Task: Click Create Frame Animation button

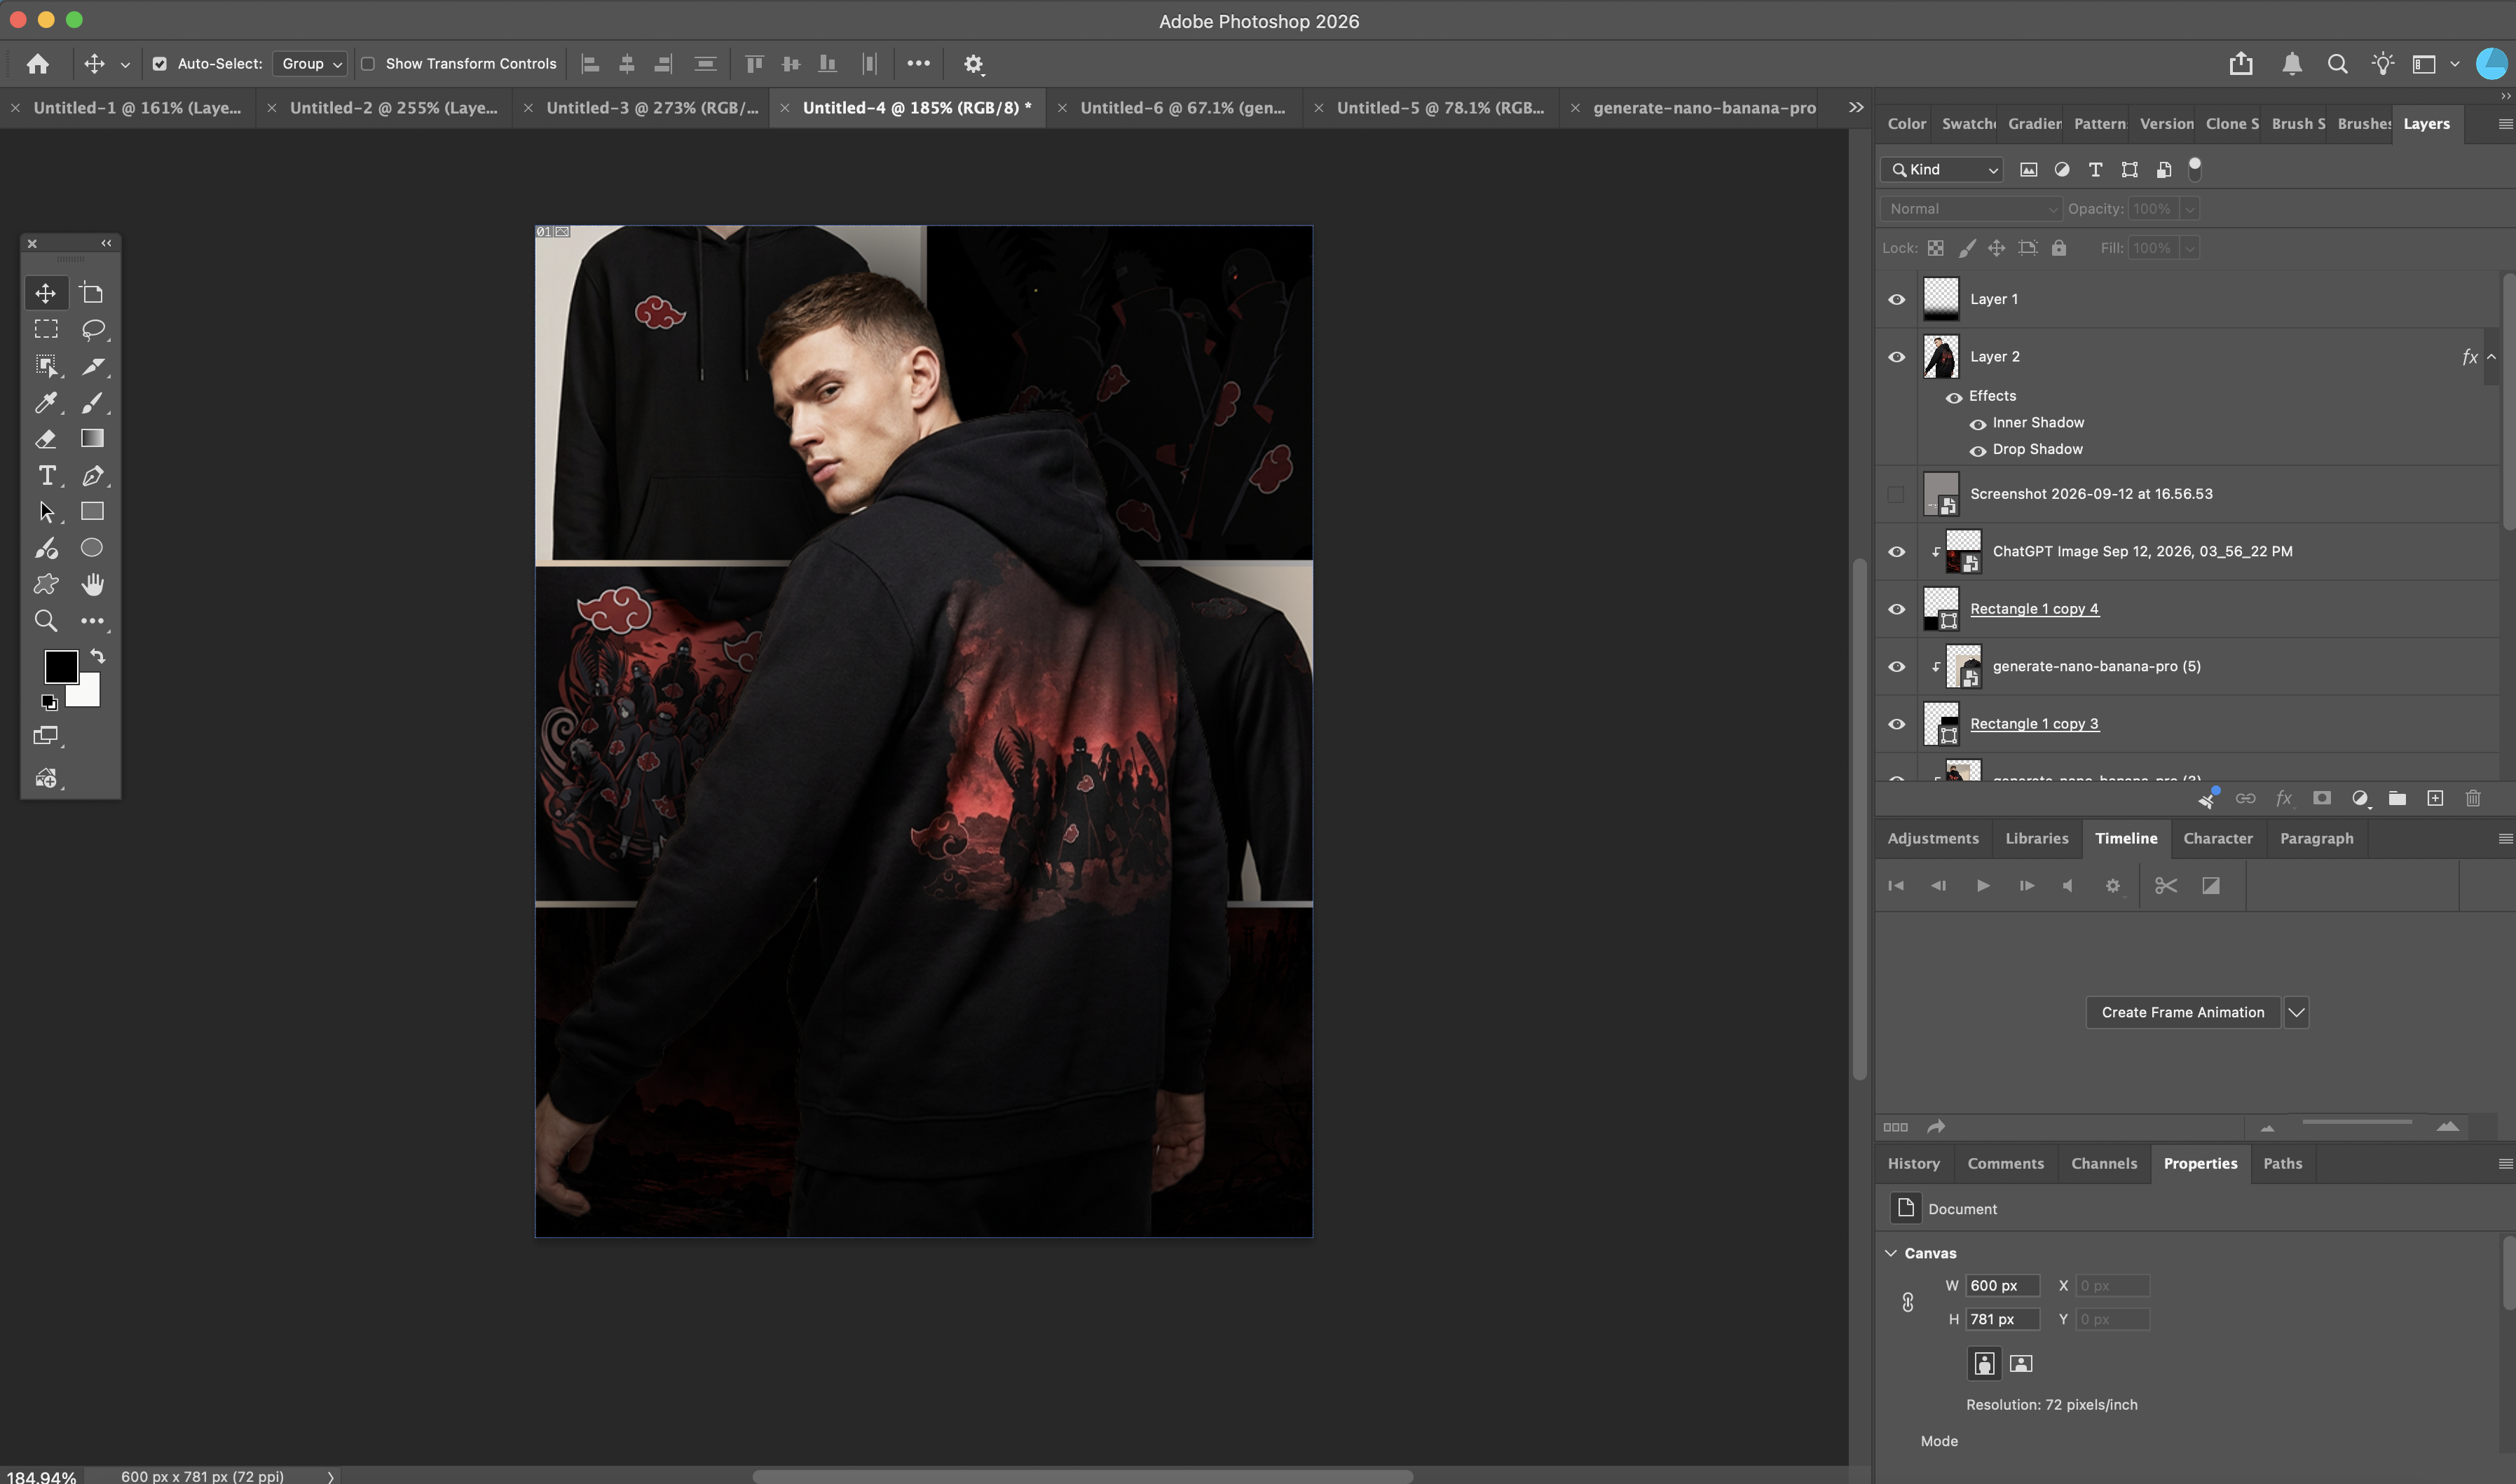Action: click(2182, 1013)
